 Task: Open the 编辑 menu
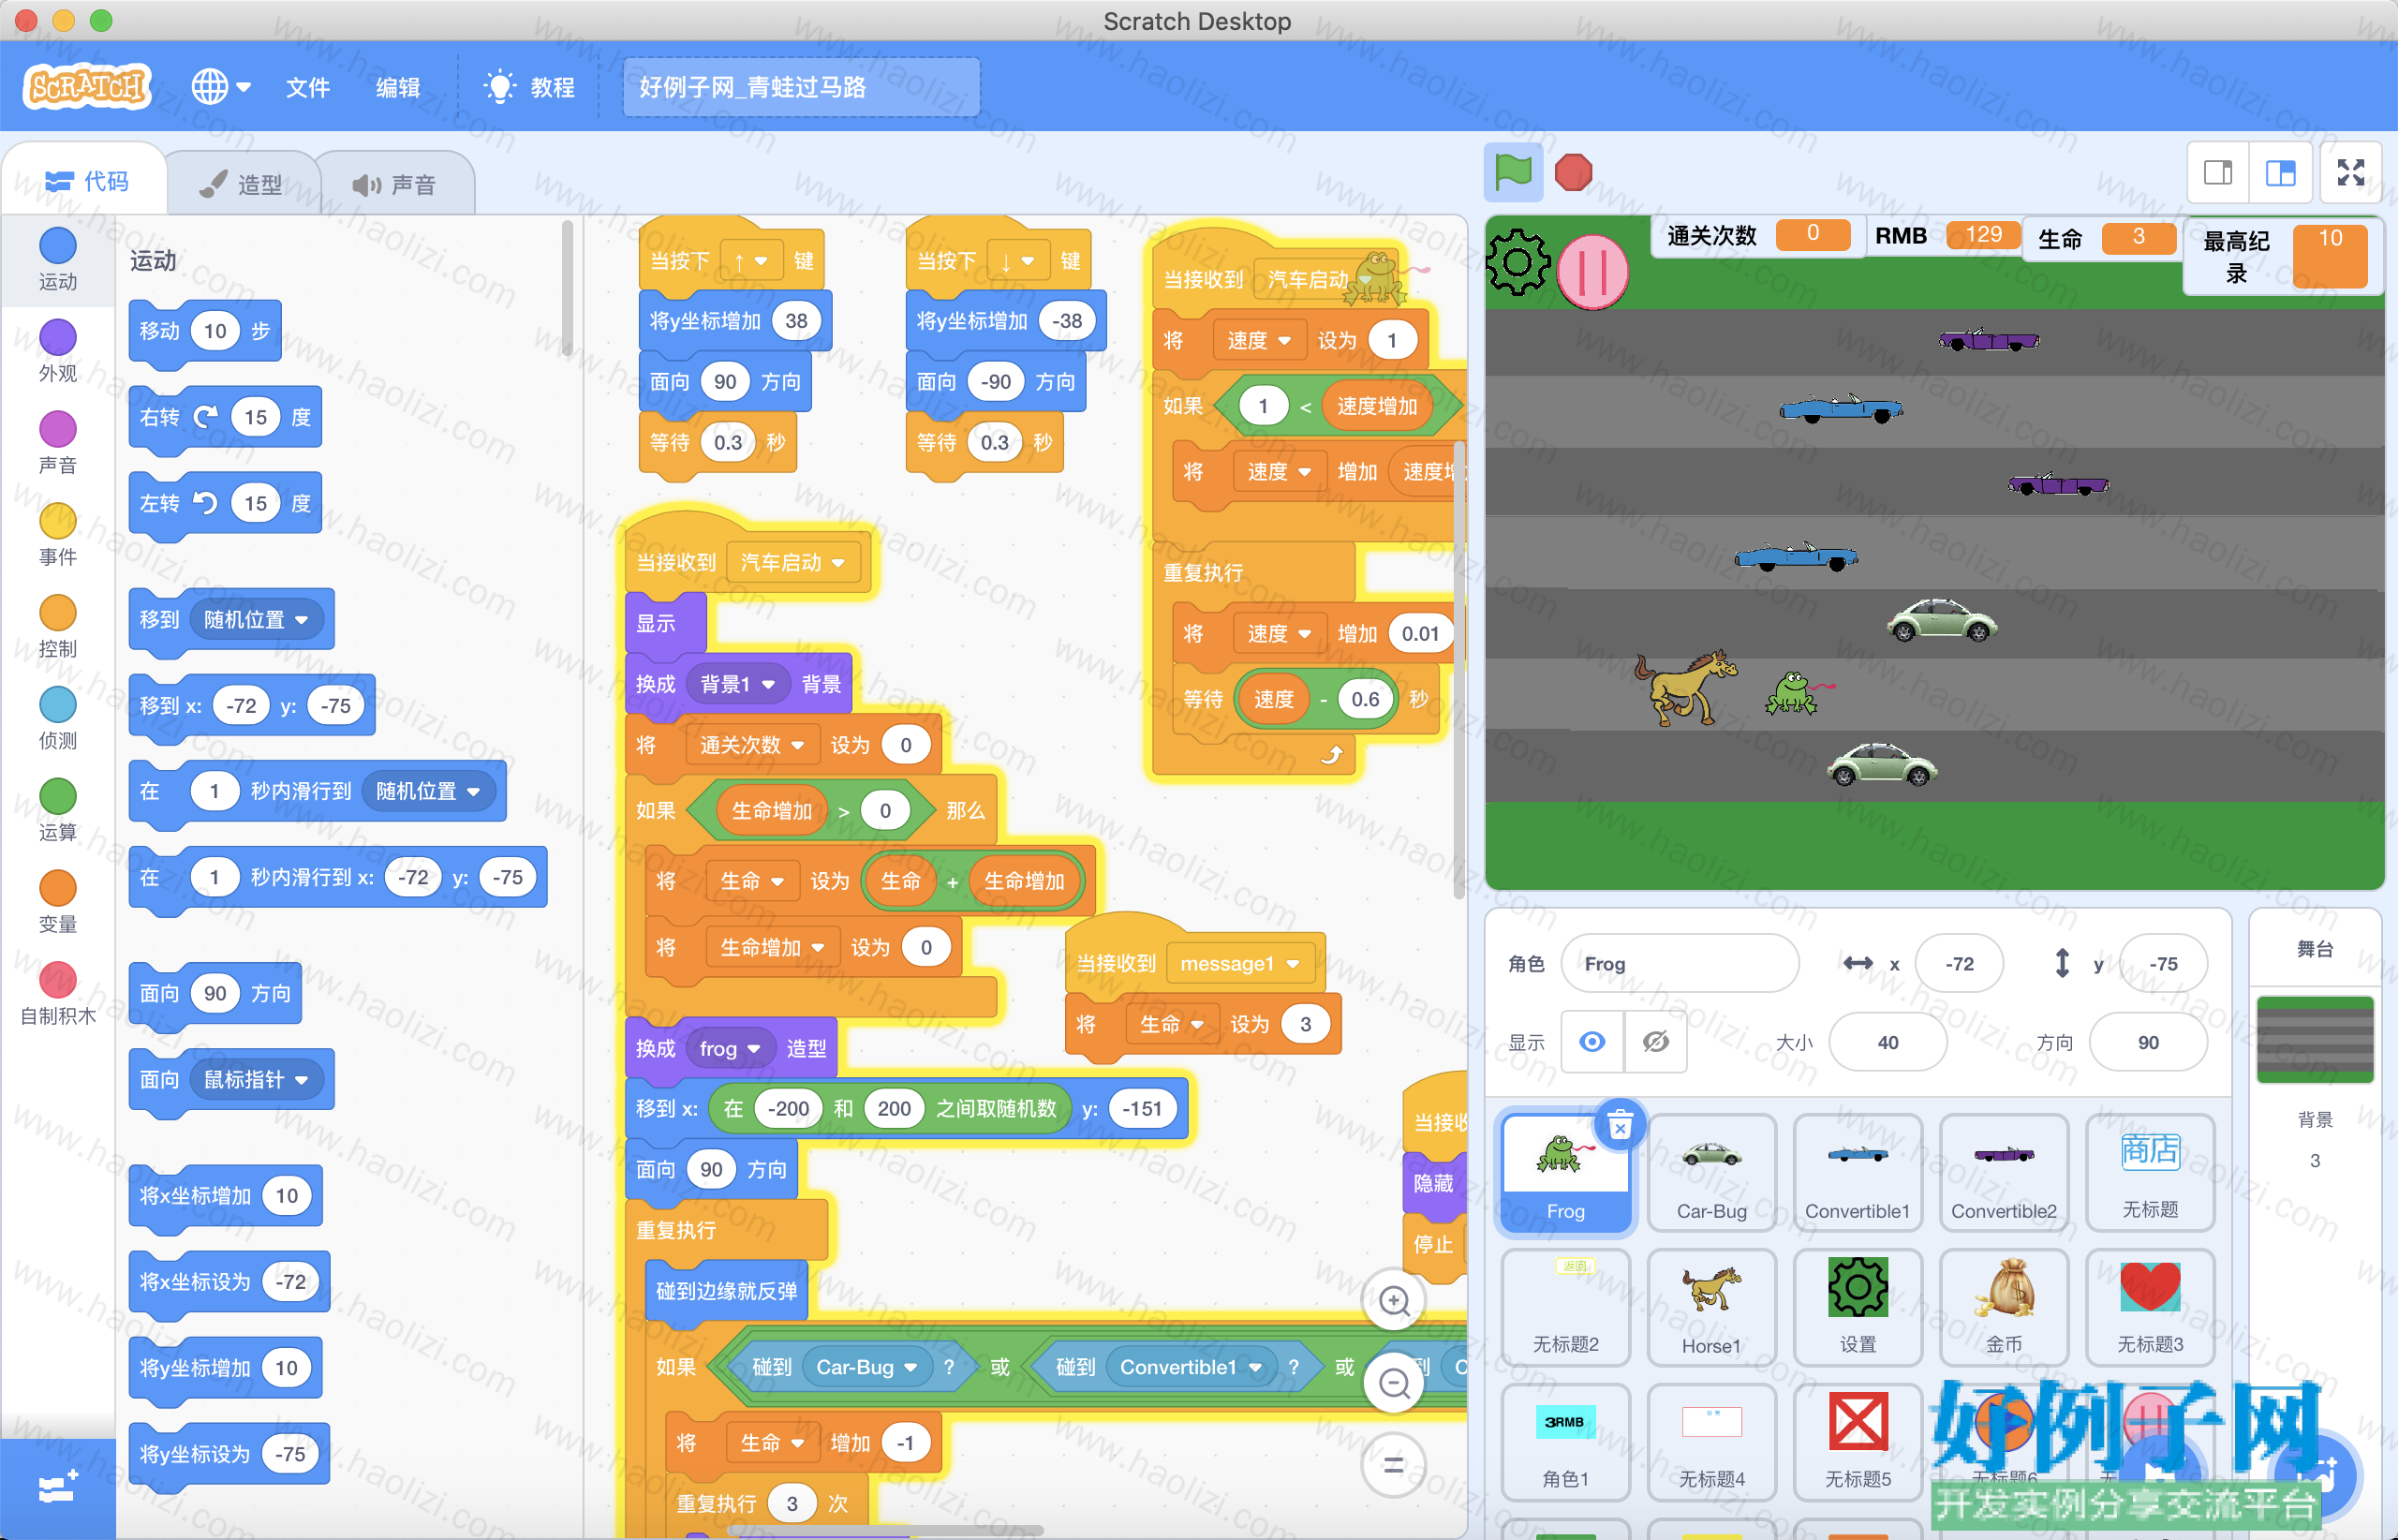click(x=397, y=88)
